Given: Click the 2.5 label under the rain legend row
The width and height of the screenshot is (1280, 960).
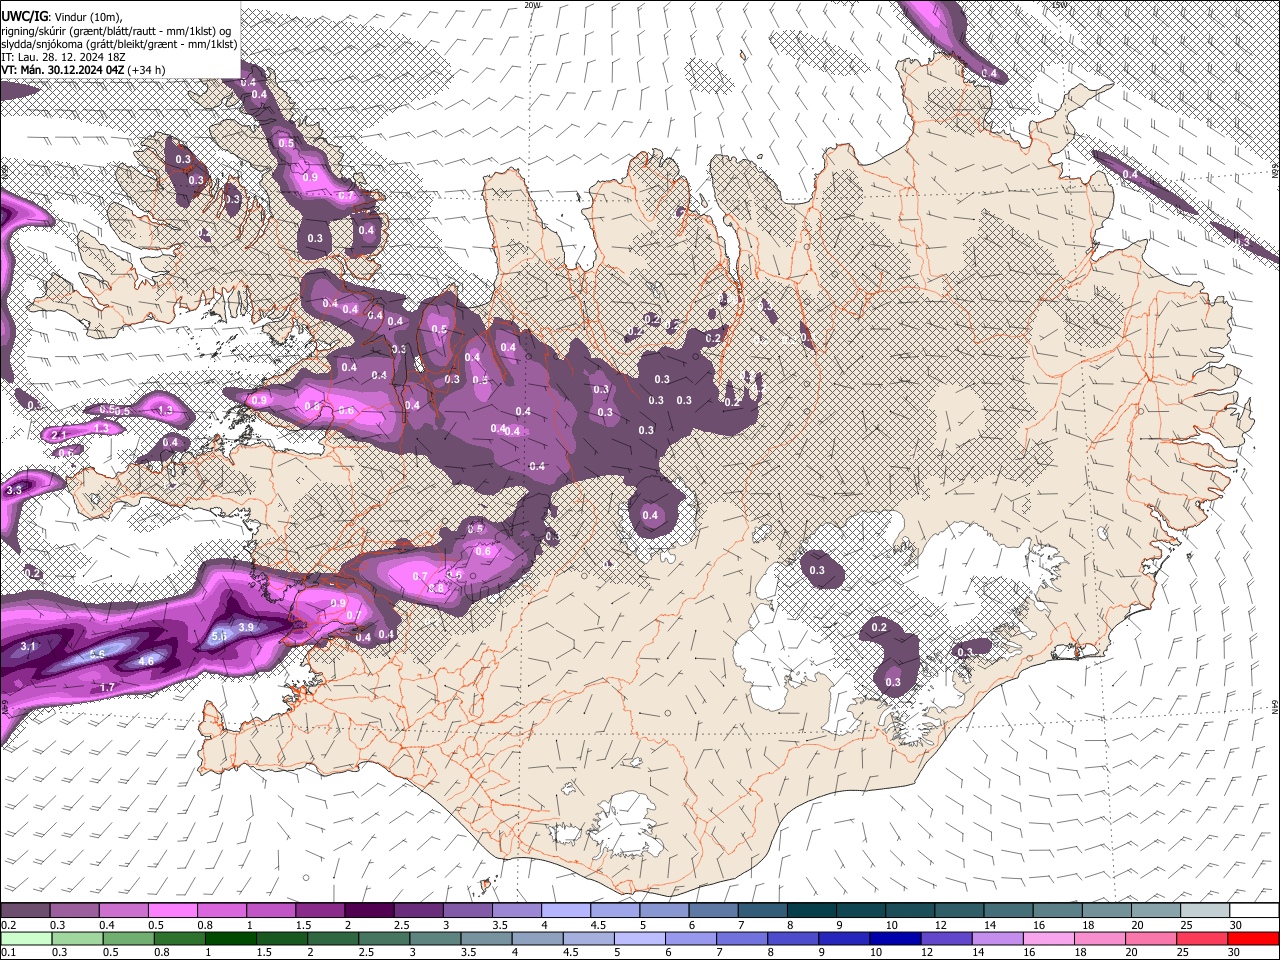Looking at the screenshot, I should [366, 952].
